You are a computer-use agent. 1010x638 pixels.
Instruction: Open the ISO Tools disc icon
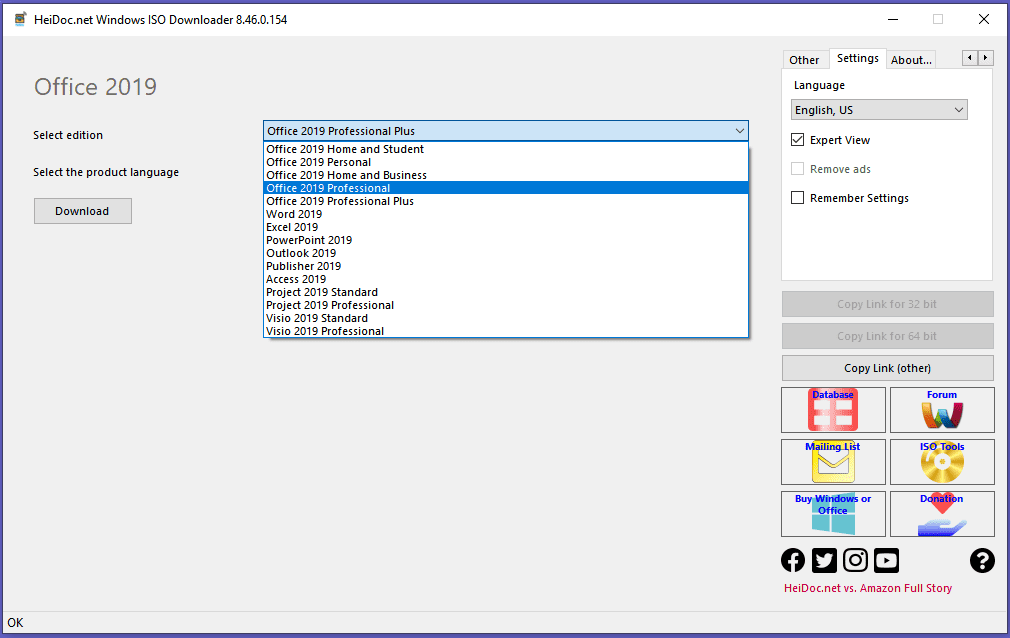tap(942, 462)
